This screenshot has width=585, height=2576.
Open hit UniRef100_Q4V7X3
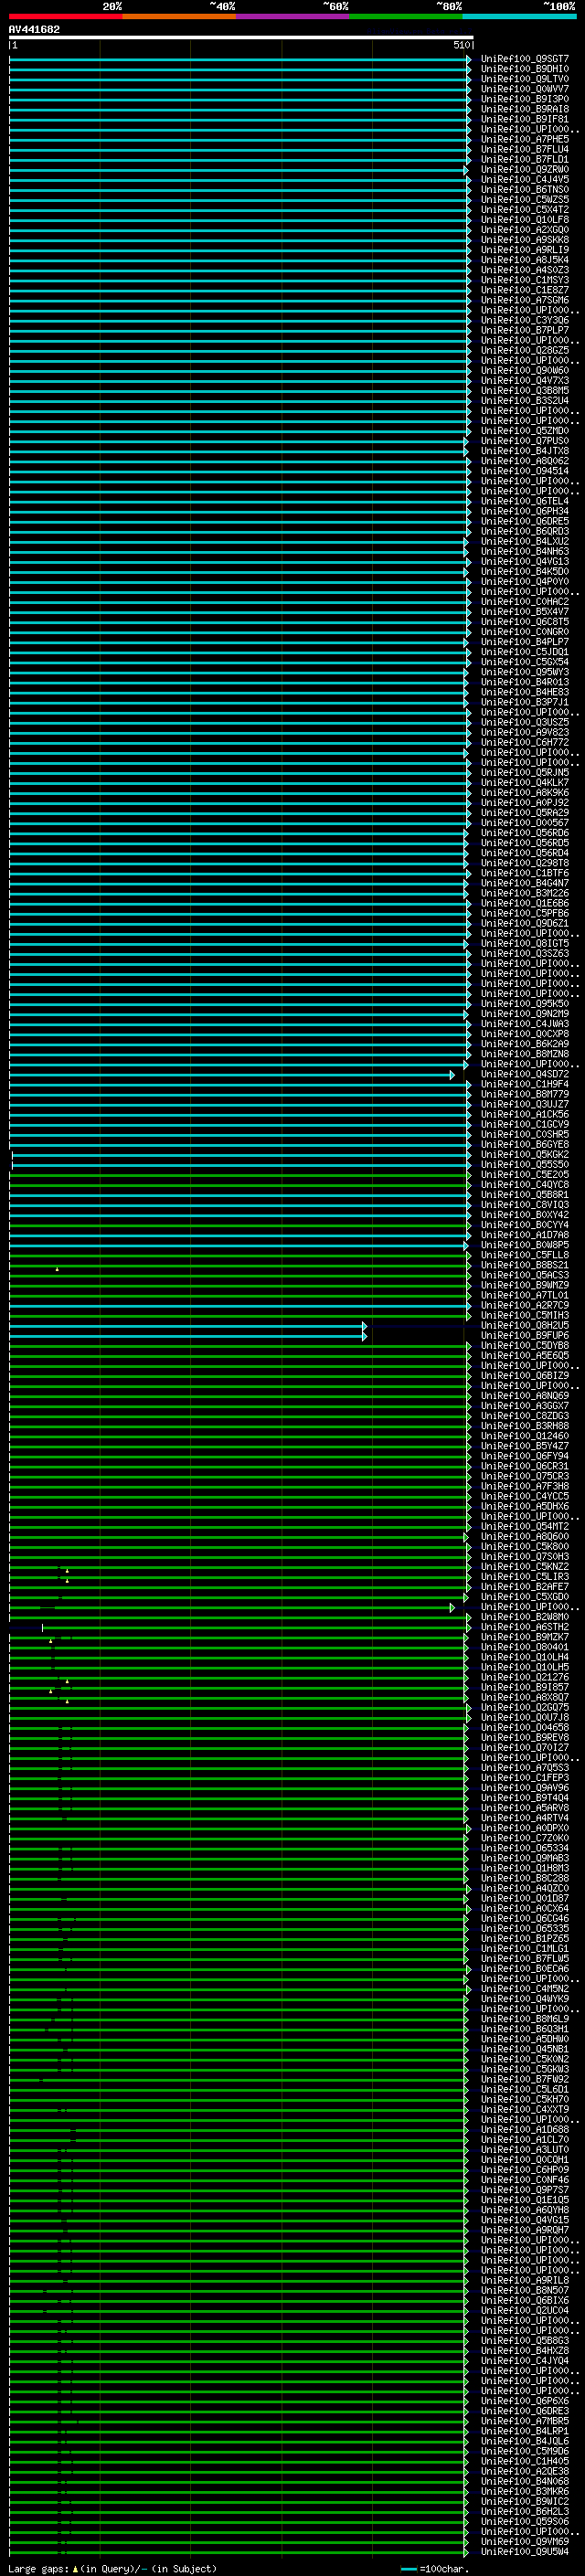coord(525,381)
